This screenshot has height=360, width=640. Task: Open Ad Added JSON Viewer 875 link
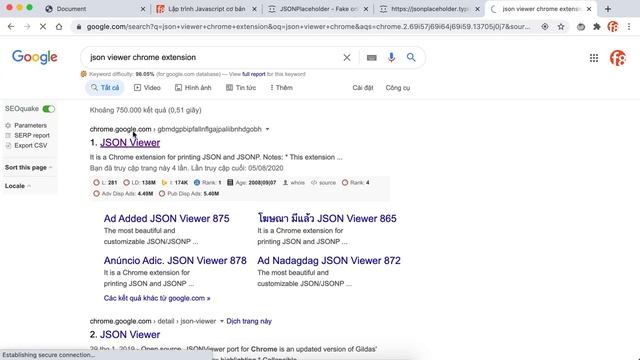[167, 218]
